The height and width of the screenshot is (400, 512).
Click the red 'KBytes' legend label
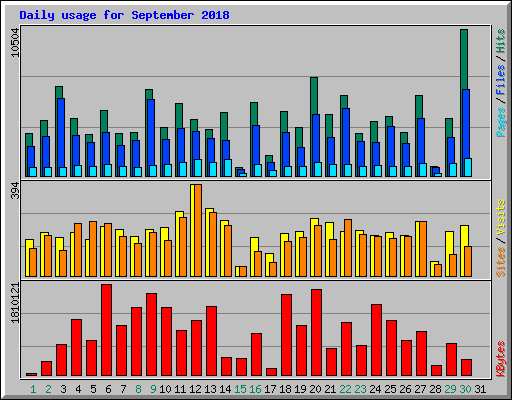tap(501, 359)
